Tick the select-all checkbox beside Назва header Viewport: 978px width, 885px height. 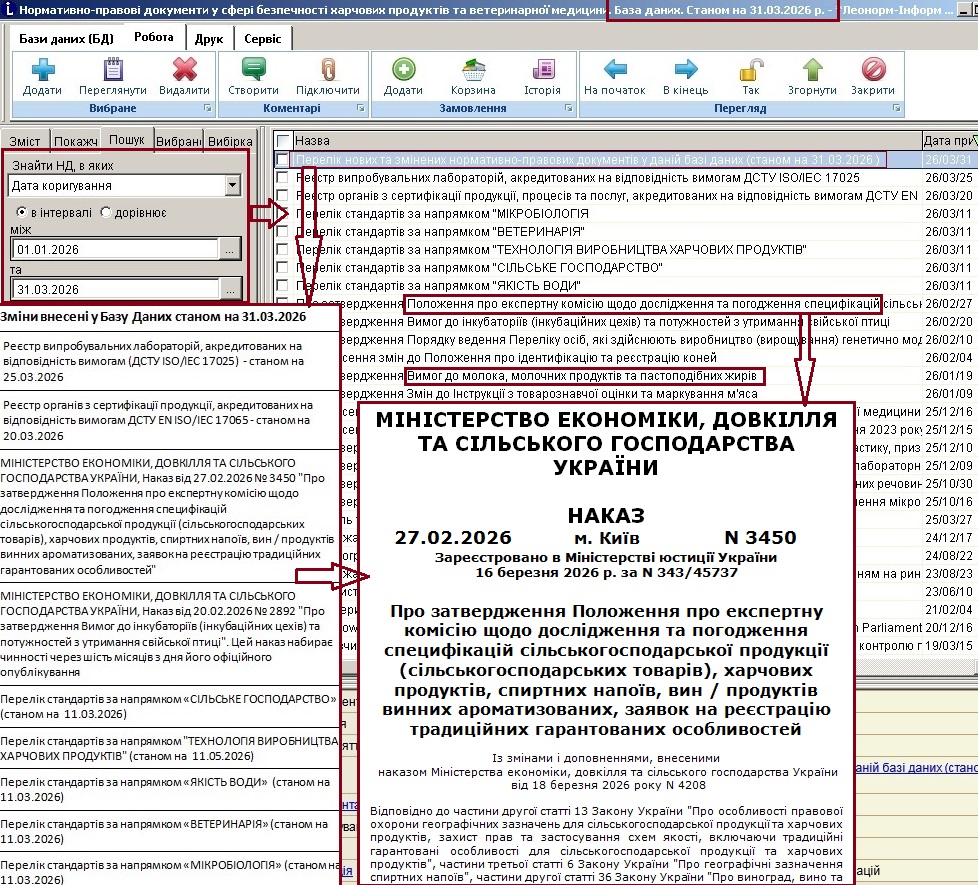tap(284, 141)
